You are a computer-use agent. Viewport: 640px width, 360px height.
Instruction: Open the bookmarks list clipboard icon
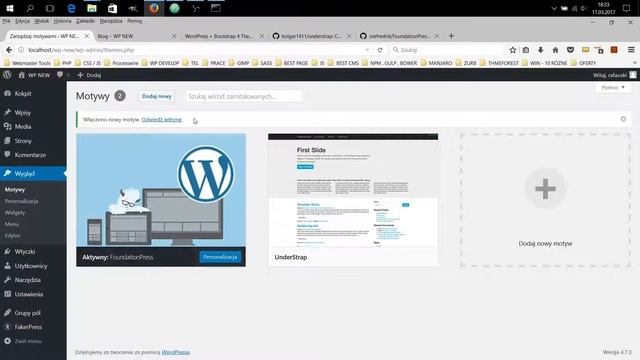pos(526,50)
